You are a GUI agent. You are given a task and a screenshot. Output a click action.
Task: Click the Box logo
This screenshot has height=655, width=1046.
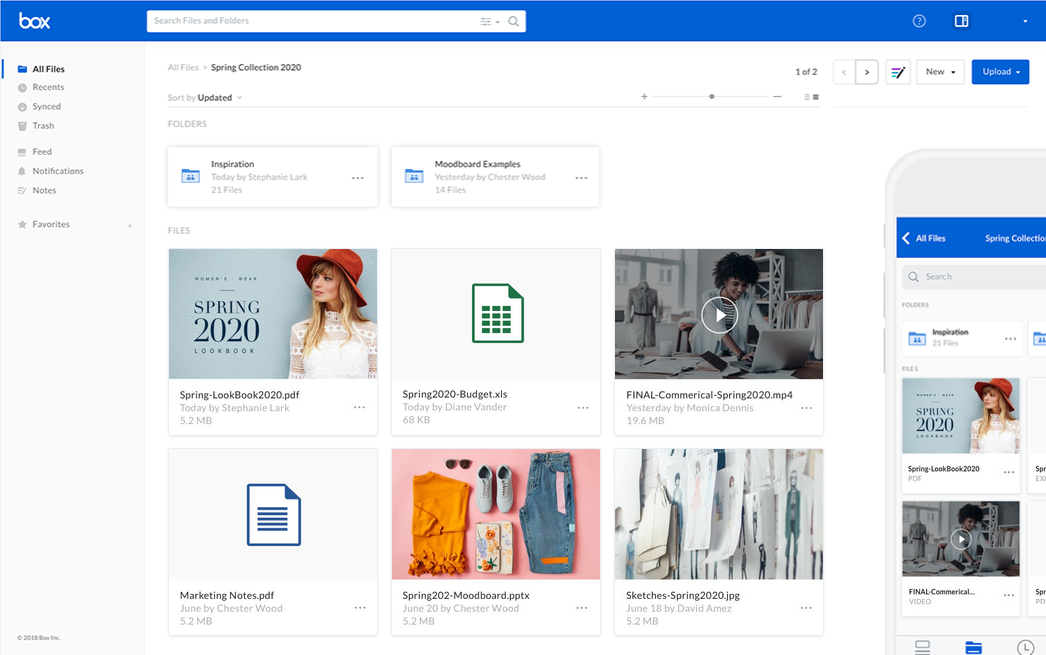coord(34,21)
